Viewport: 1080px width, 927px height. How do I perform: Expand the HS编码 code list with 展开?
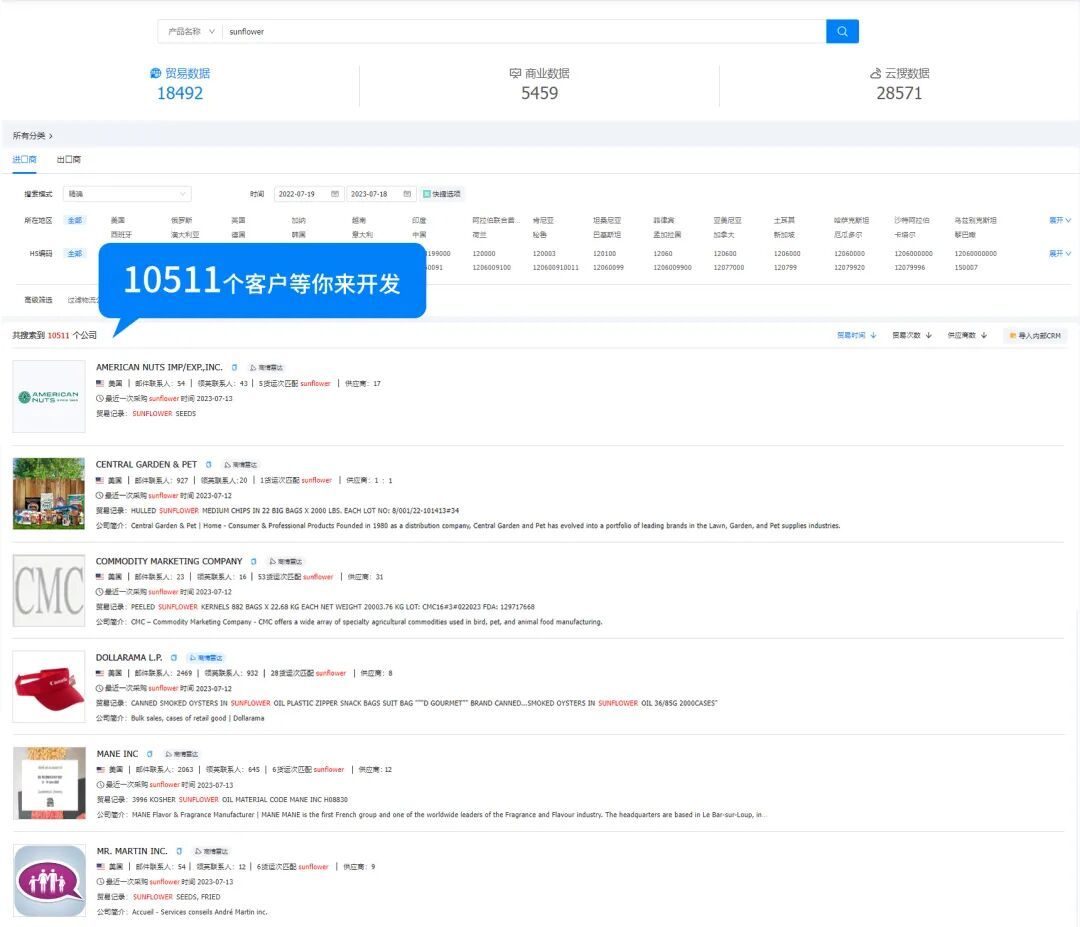pyautogui.click(x=1059, y=253)
